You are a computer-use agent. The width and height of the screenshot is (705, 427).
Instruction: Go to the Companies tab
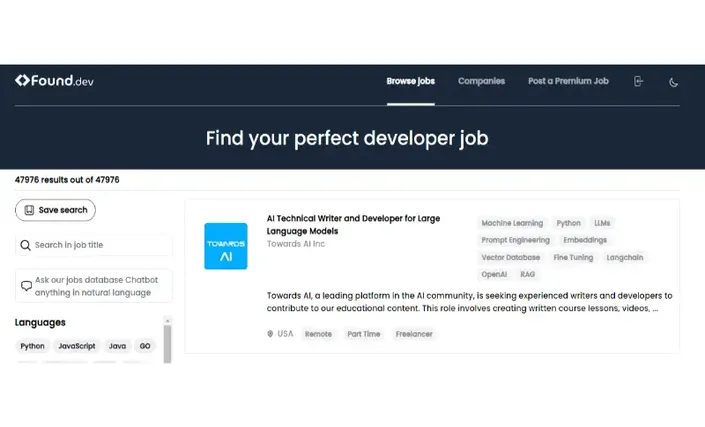(x=481, y=81)
